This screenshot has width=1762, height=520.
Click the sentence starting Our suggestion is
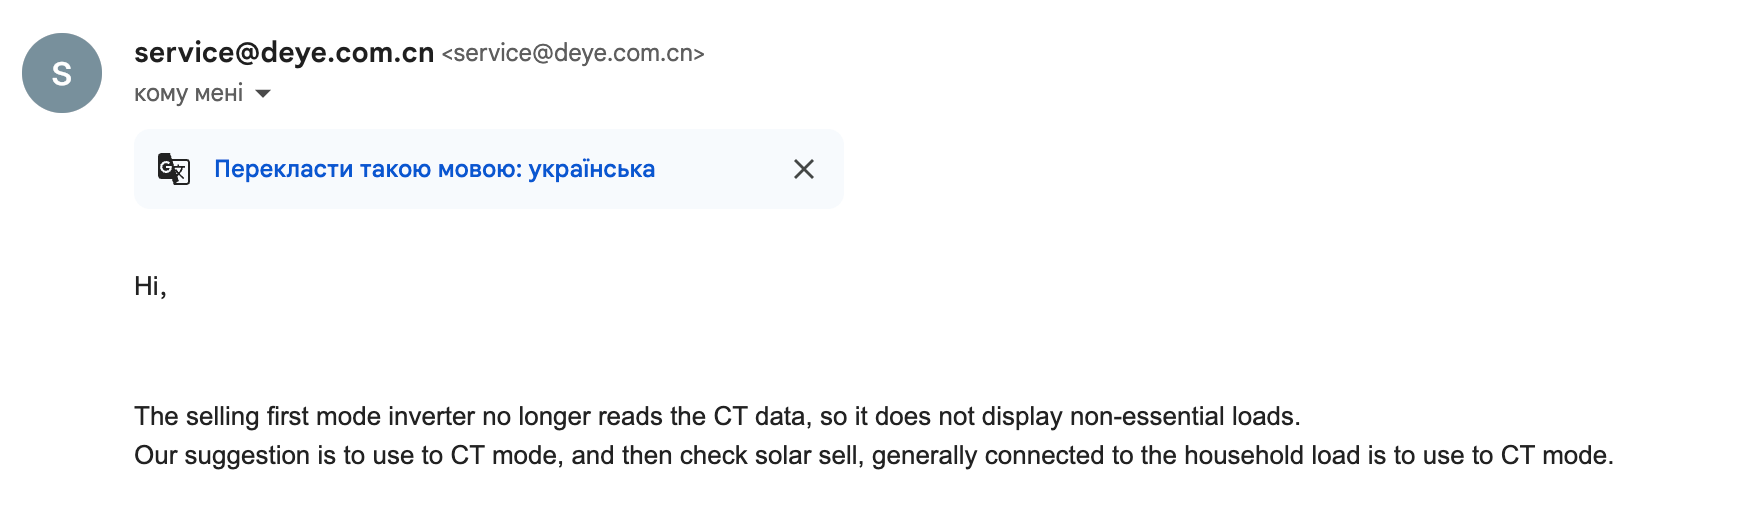(x=874, y=455)
